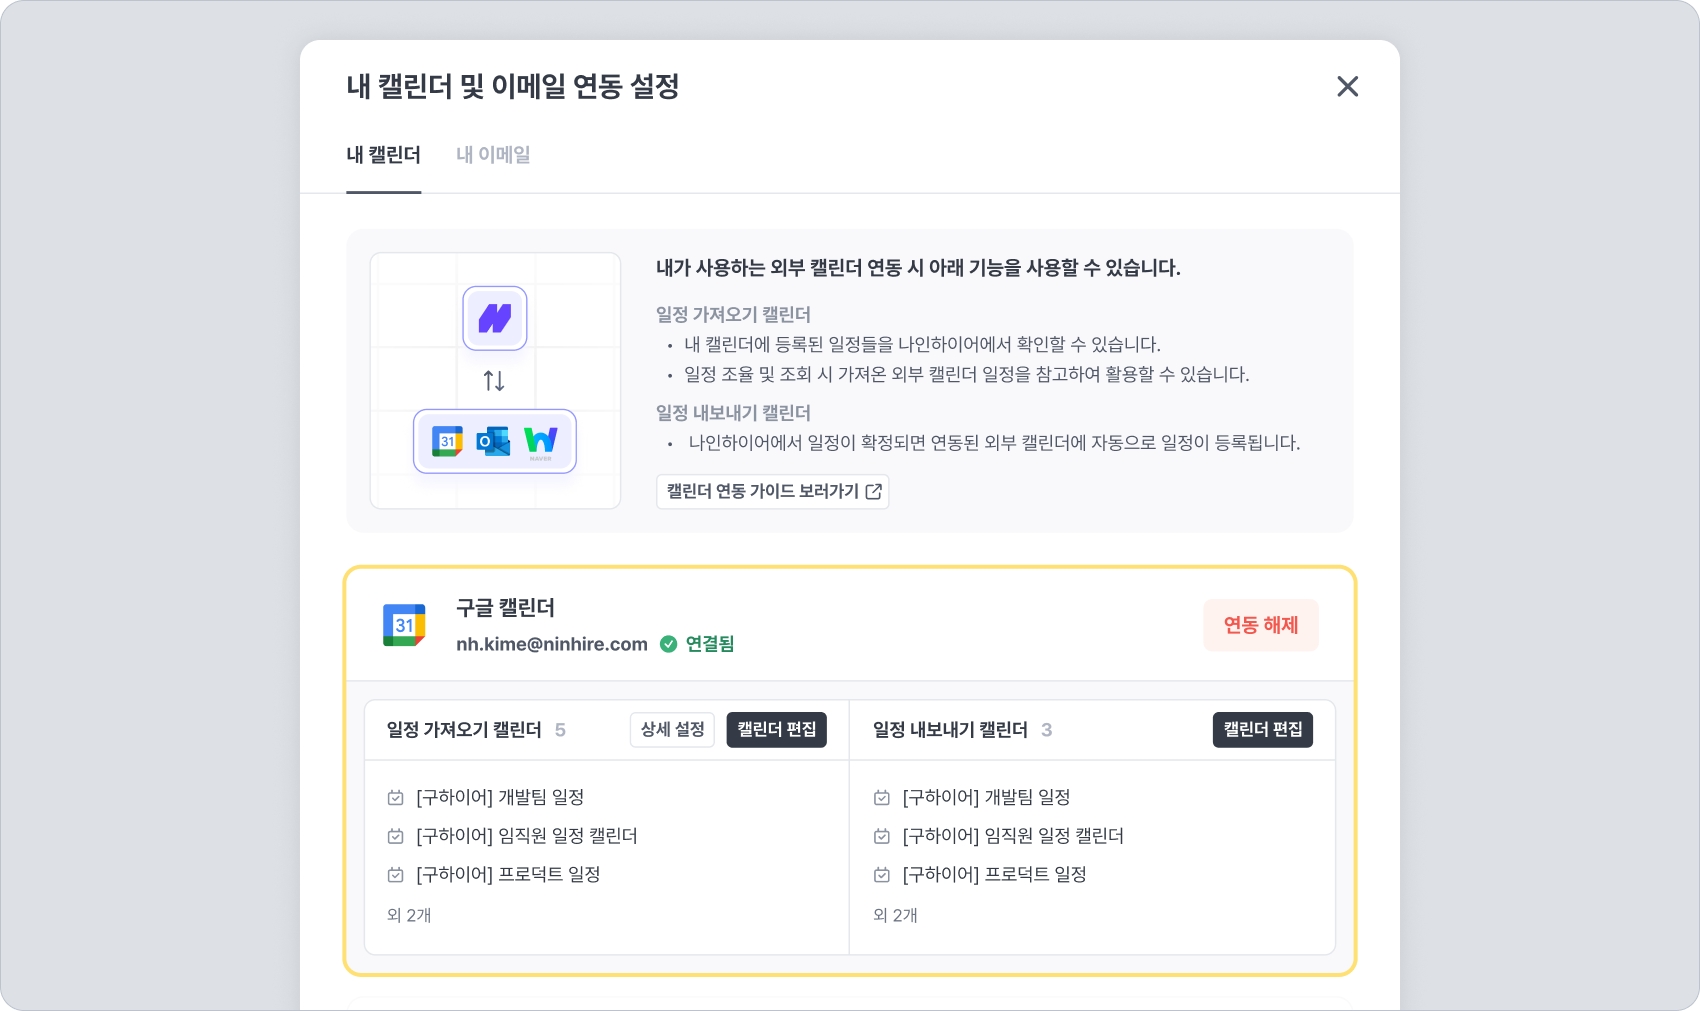Click the Outlook icon in illustration
The image size is (1700, 1011).
pyautogui.click(x=493, y=441)
